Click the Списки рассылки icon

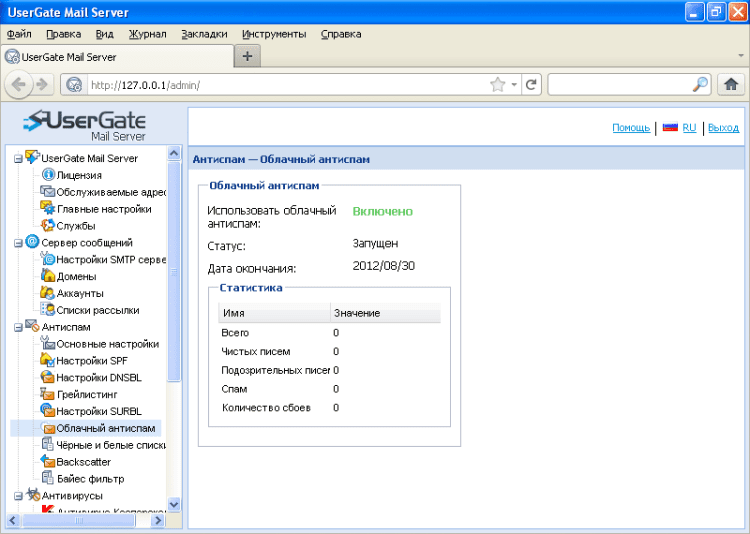pyautogui.click(x=47, y=309)
